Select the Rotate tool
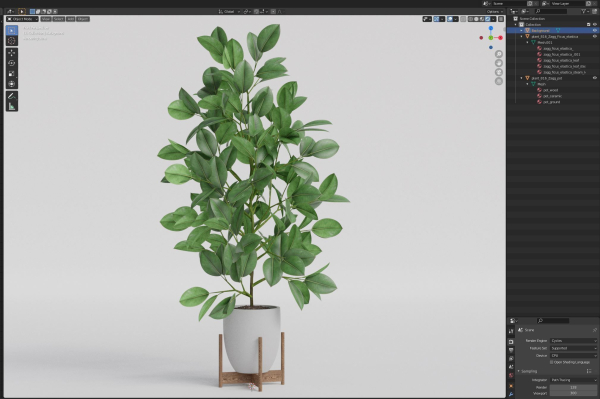Viewport: 600px width, 399px height. pos(12,63)
